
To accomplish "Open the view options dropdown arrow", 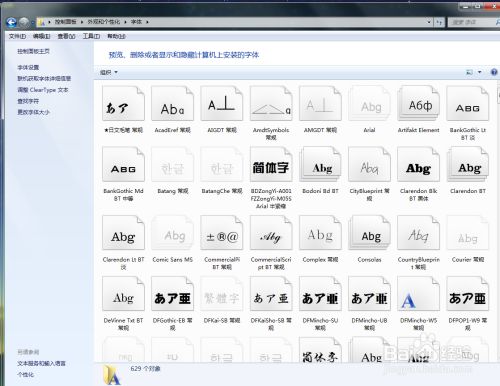I will pyautogui.click(x=480, y=72).
